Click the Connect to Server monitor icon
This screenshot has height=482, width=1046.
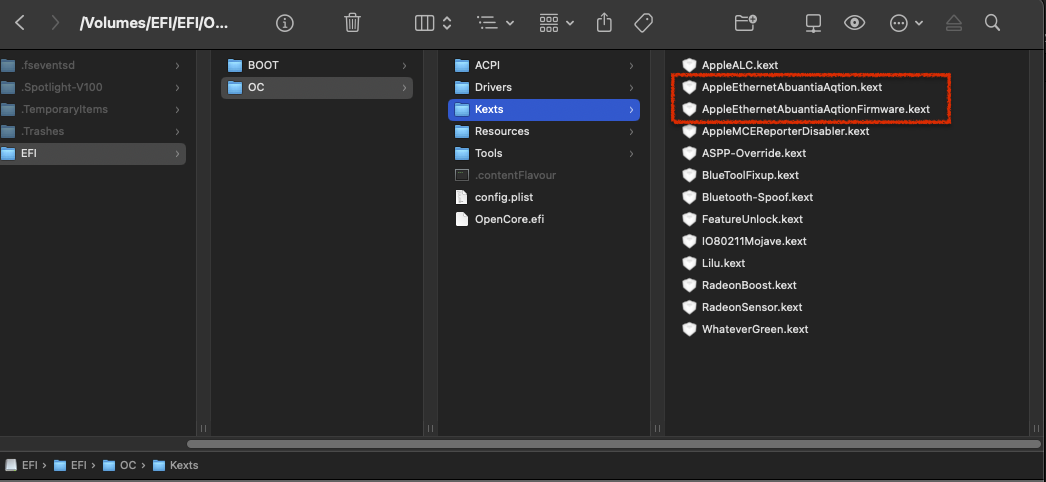click(813, 23)
